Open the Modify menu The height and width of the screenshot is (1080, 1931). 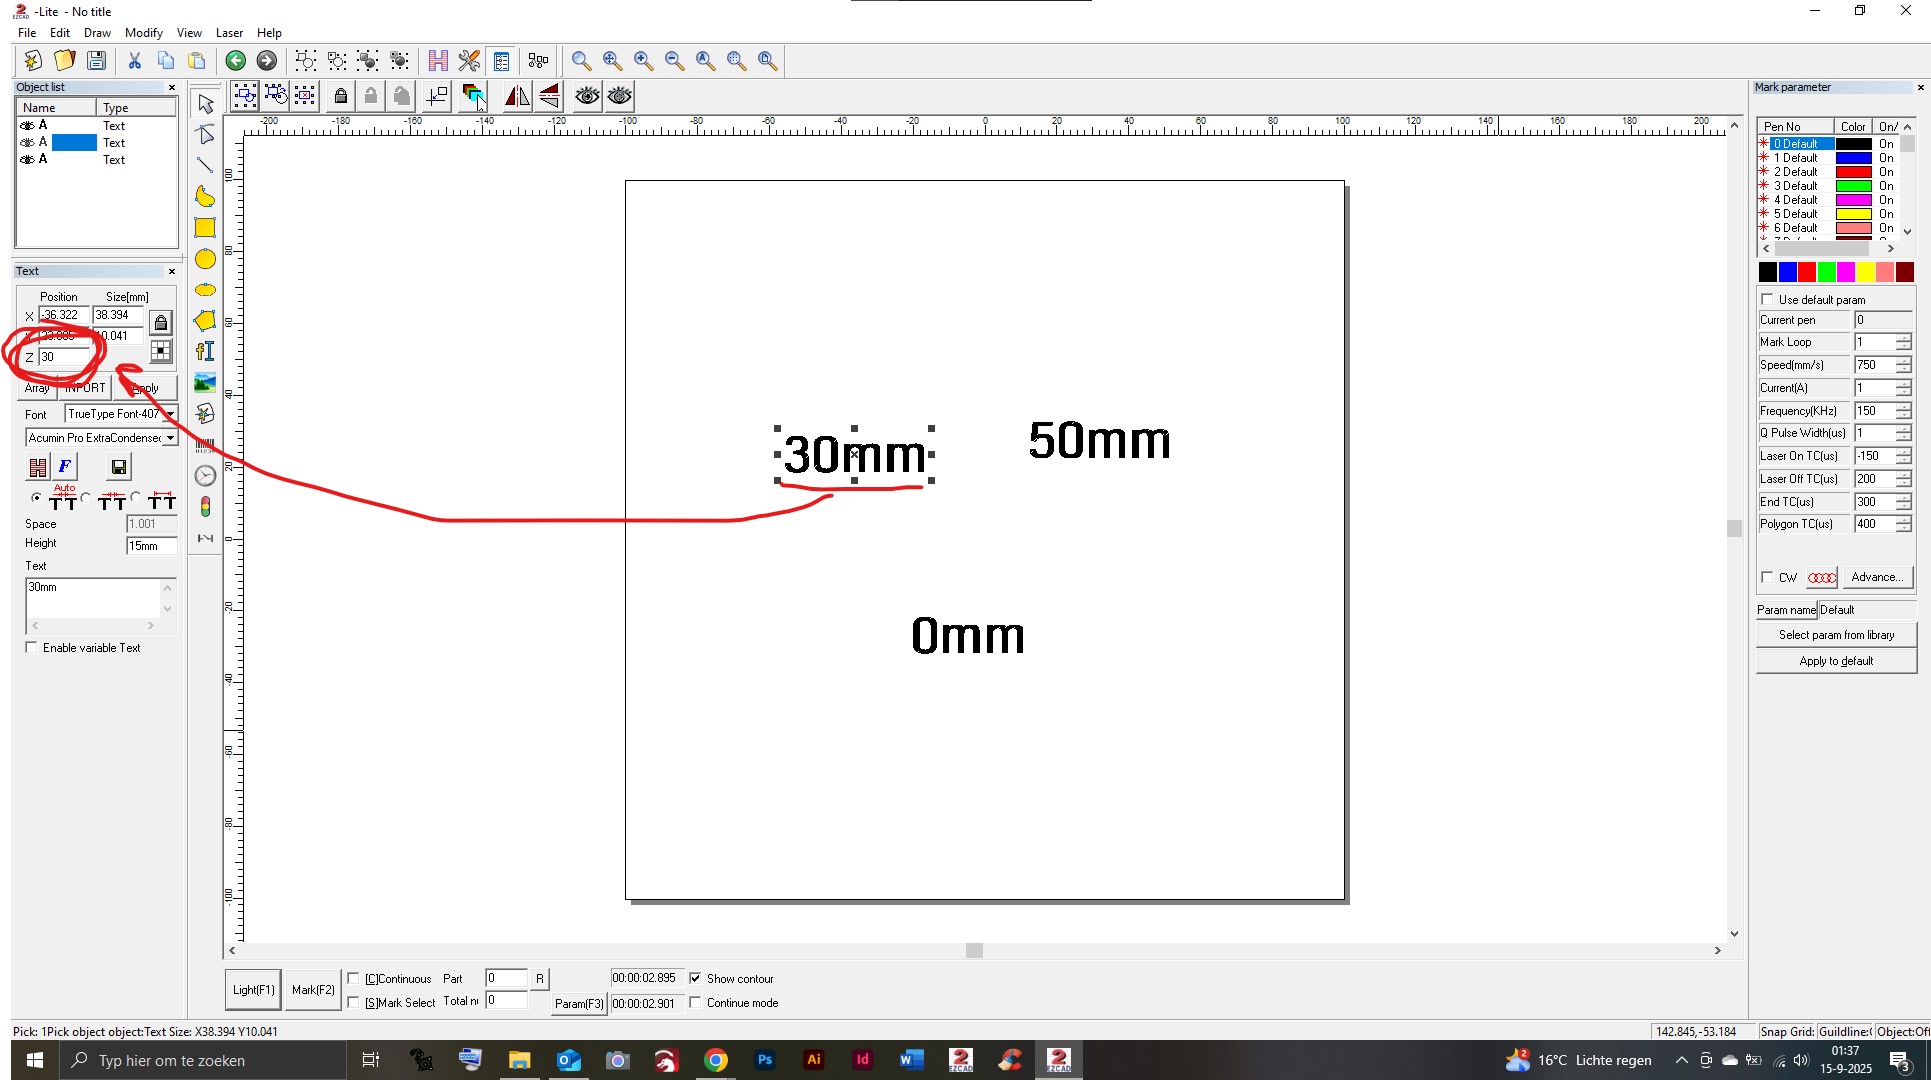(x=143, y=33)
